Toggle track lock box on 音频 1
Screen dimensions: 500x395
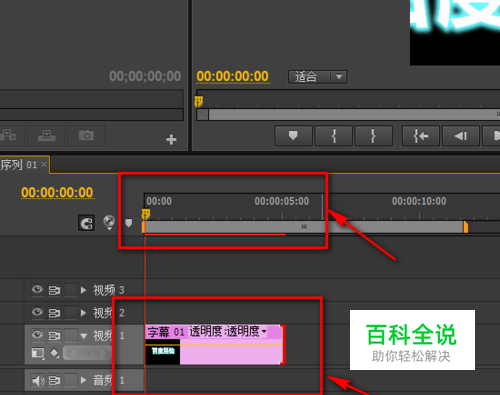[71, 380]
